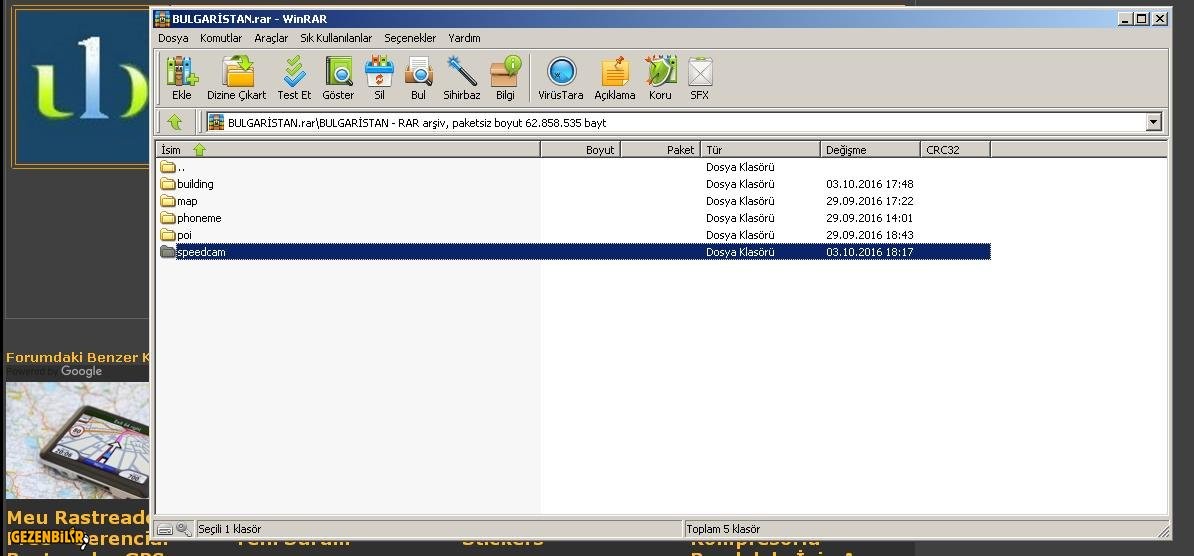1194x556 pixels.
Task: Click the phoneme folder icon
Action: 168,218
